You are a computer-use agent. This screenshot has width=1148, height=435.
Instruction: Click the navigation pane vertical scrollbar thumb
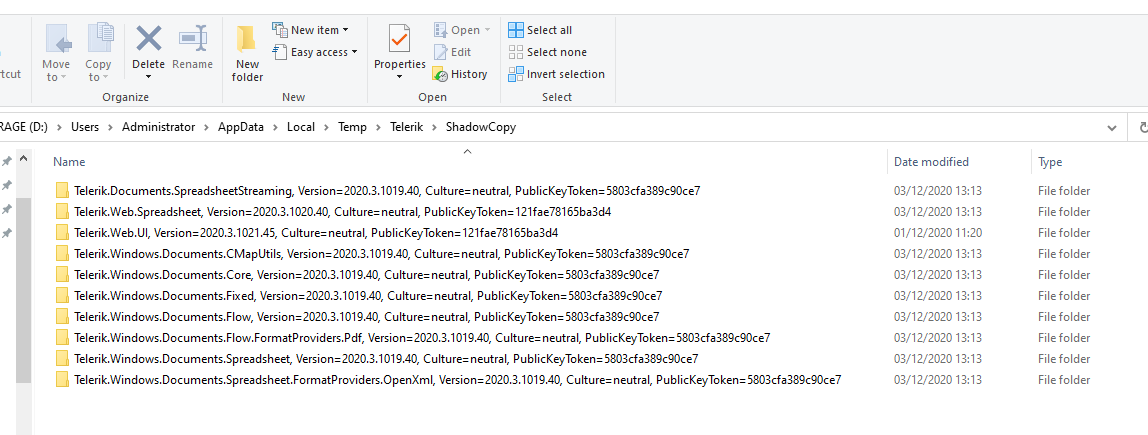[x=23, y=290]
